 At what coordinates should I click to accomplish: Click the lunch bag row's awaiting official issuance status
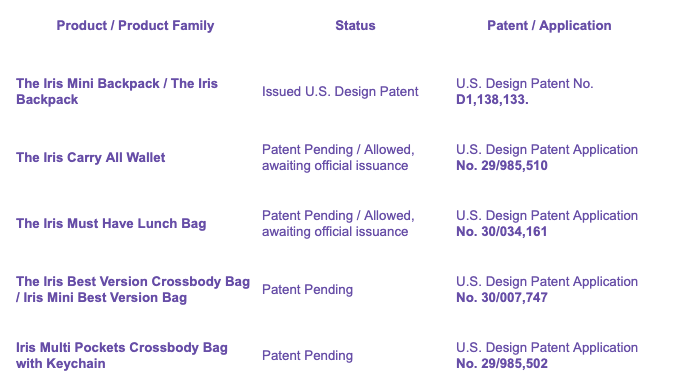point(335,232)
